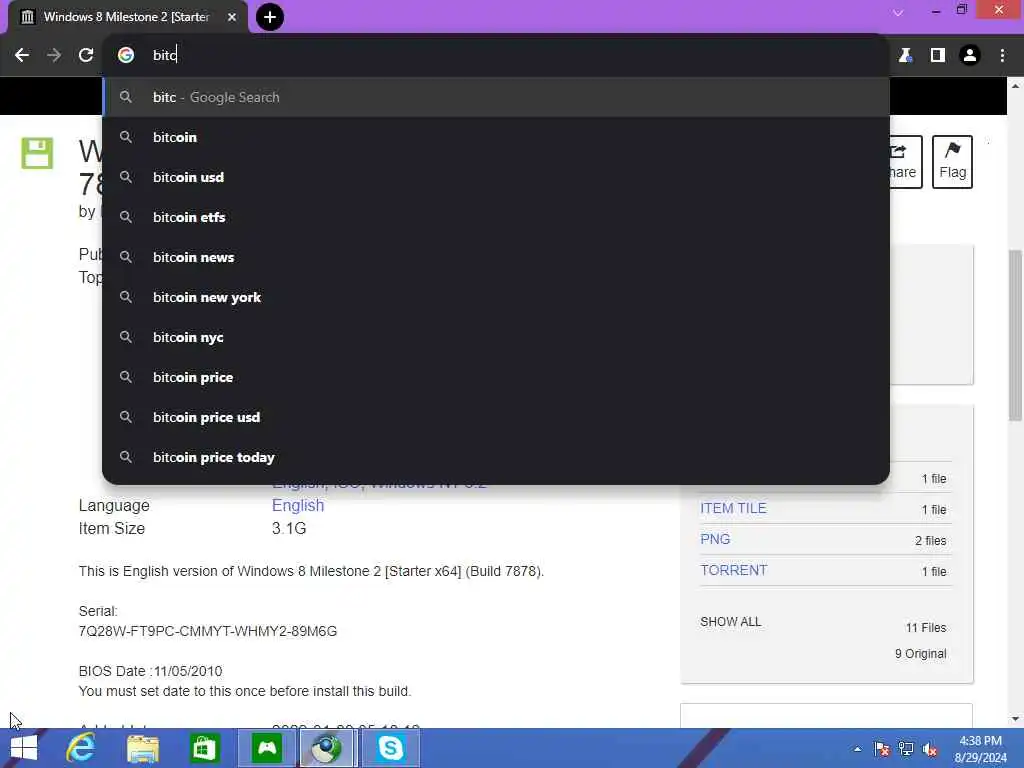The height and width of the screenshot is (768, 1024).
Task: Open File Explorer from the taskbar
Action: click(142, 748)
